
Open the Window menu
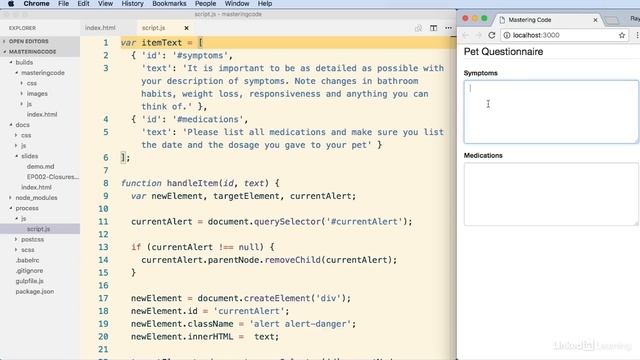pos(237,4)
